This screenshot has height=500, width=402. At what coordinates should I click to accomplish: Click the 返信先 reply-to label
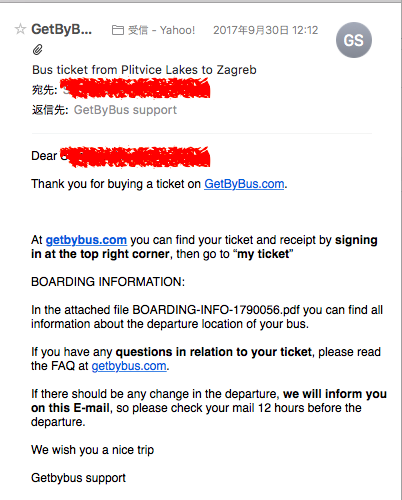(x=50, y=110)
